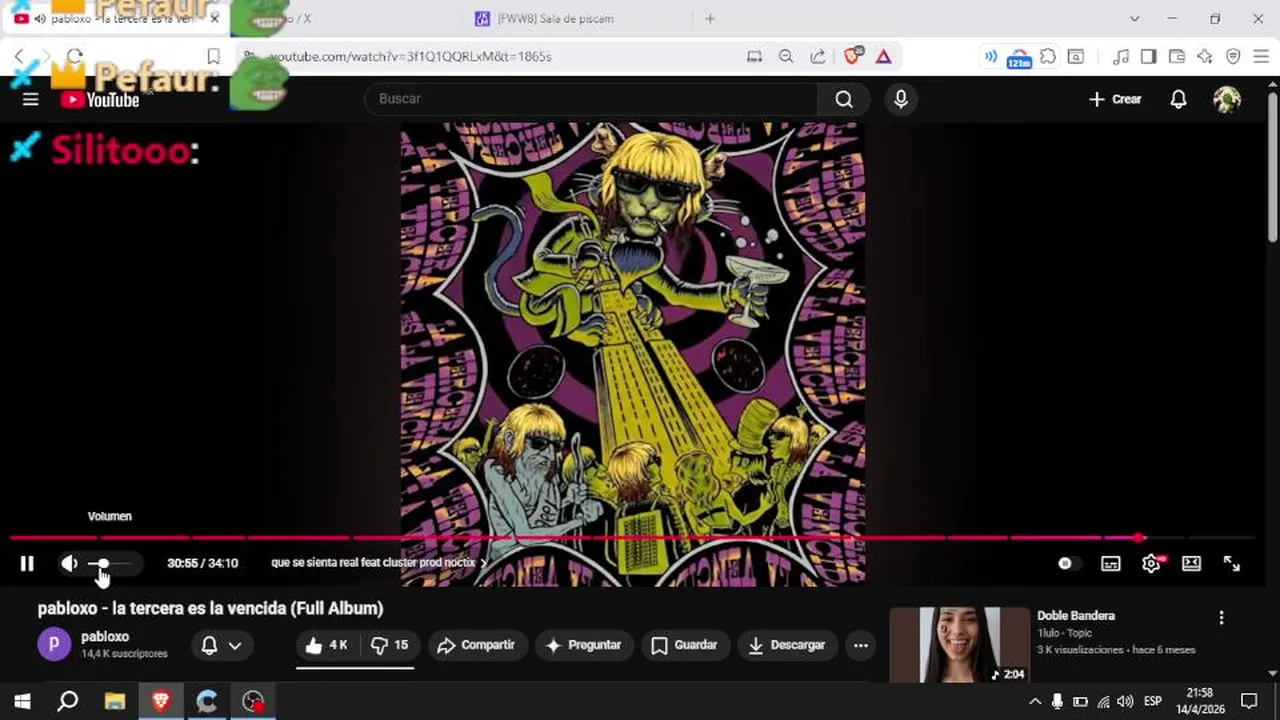Image resolution: width=1280 pixels, height=720 pixels.
Task: Click the zoom-out magnifier in address bar
Action: pyautogui.click(x=786, y=57)
